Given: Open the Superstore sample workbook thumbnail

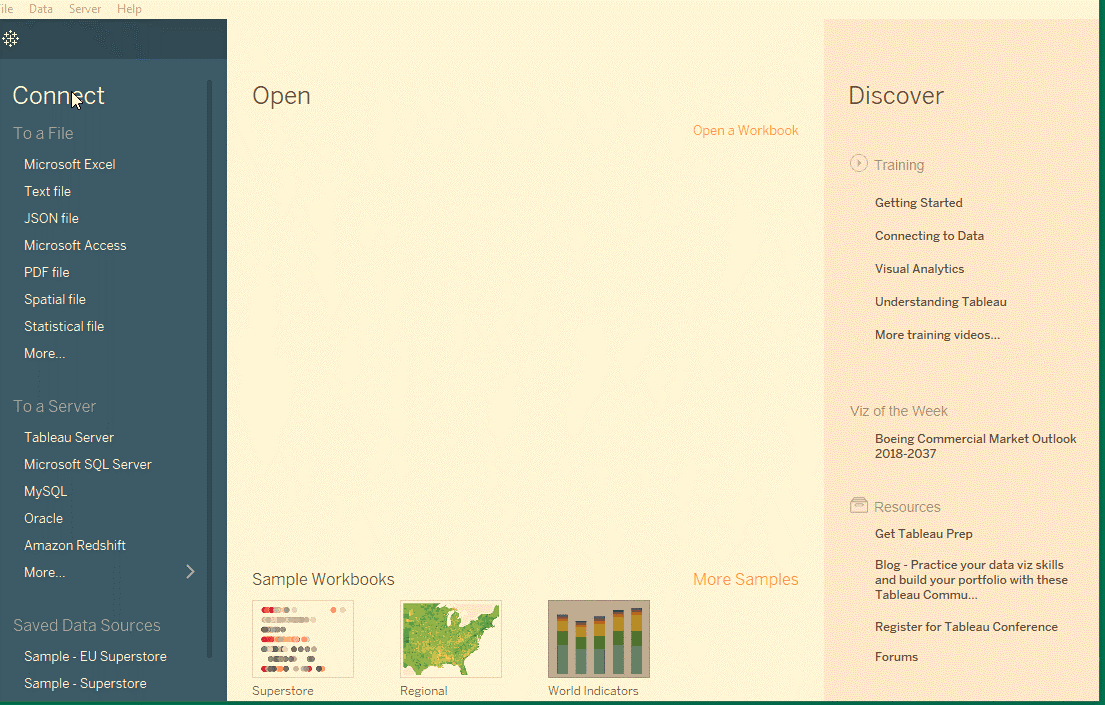Looking at the screenshot, I should click(303, 639).
